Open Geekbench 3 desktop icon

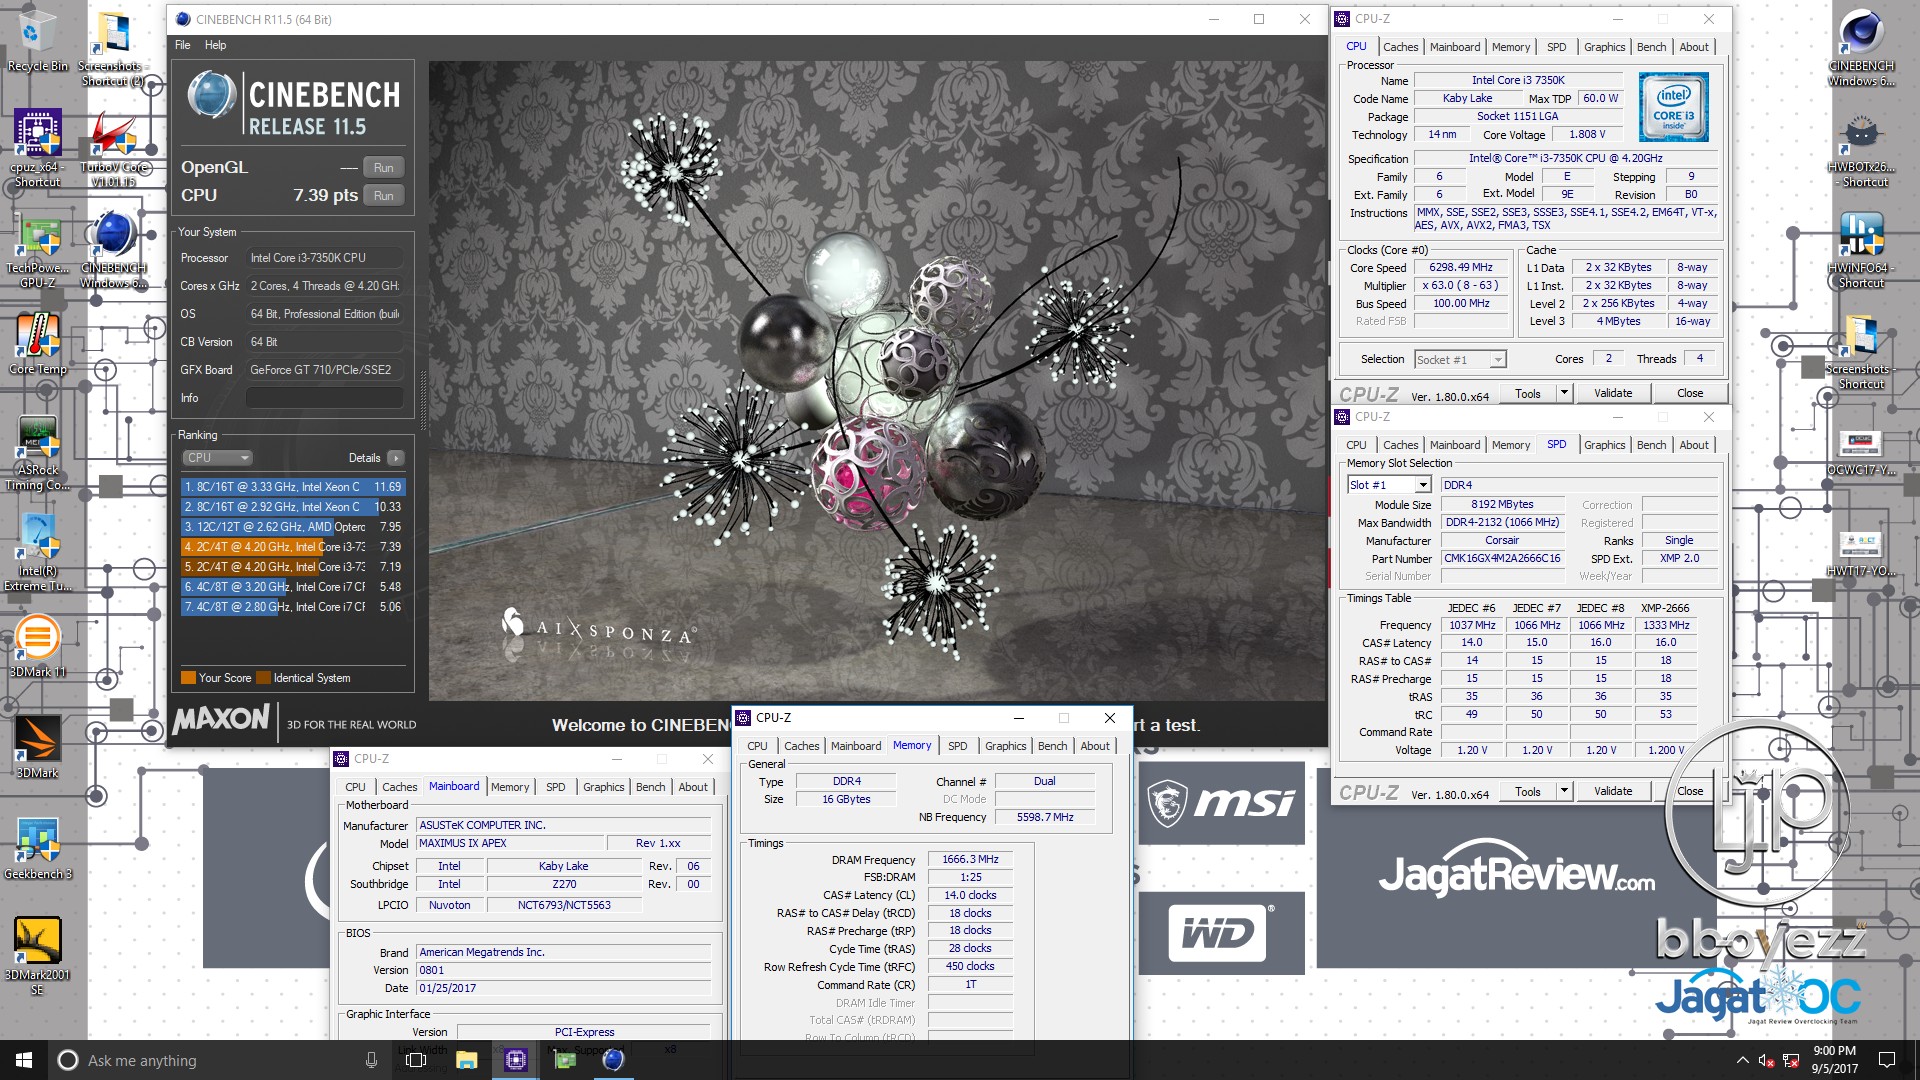pyautogui.click(x=37, y=848)
